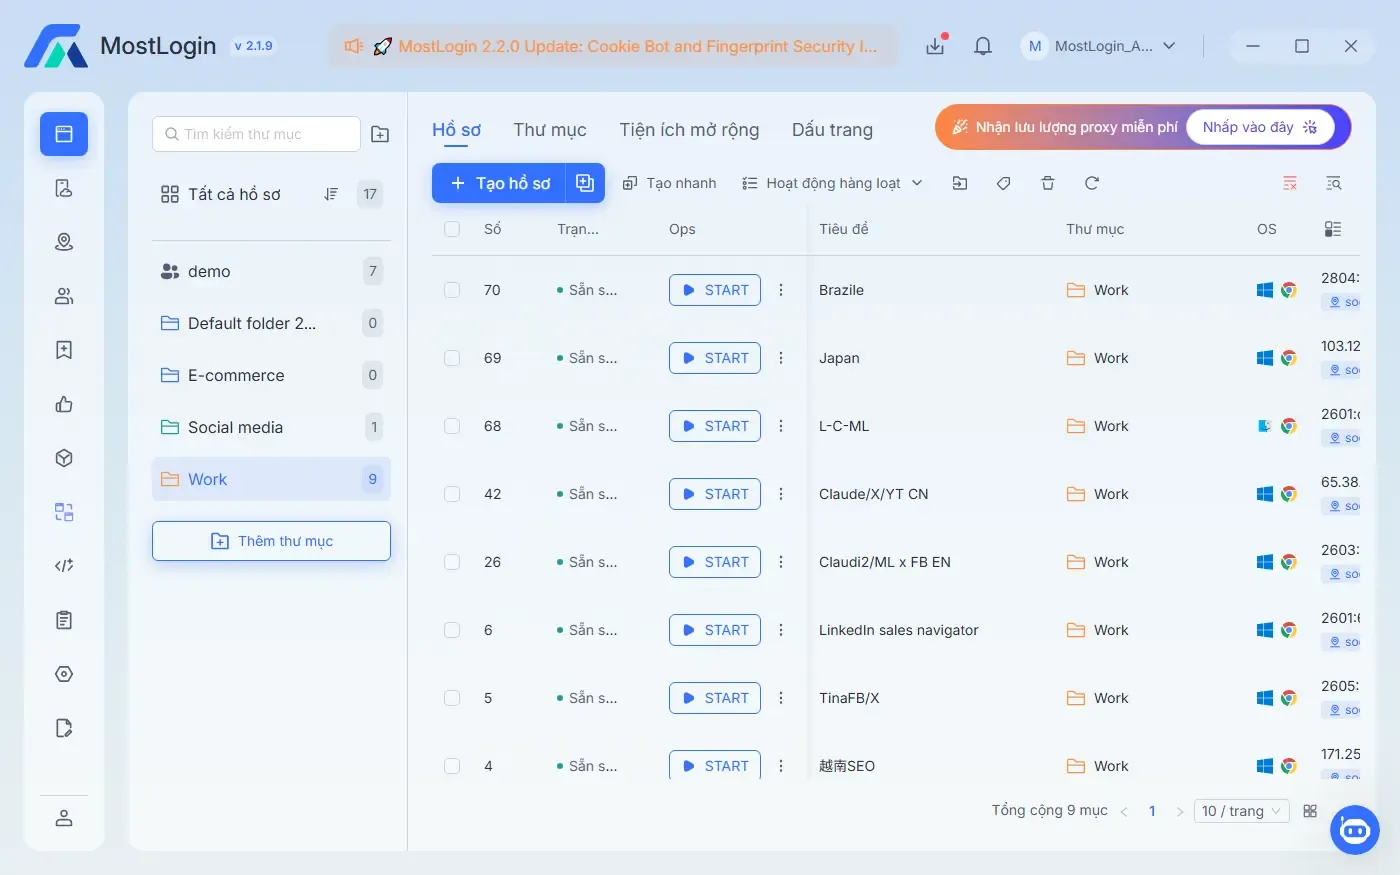
Task: Check the box for profile 68 L-C-ML
Action: coord(452,426)
